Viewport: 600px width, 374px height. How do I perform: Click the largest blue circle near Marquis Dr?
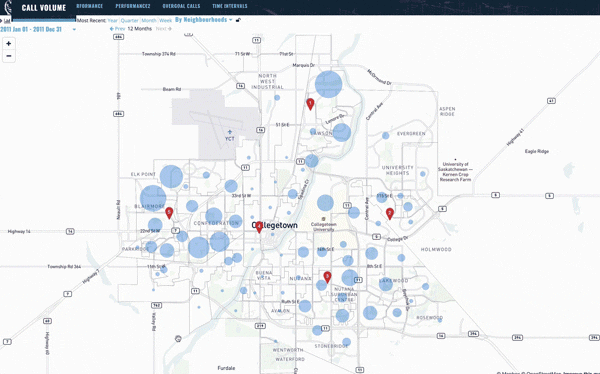(328, 84)
